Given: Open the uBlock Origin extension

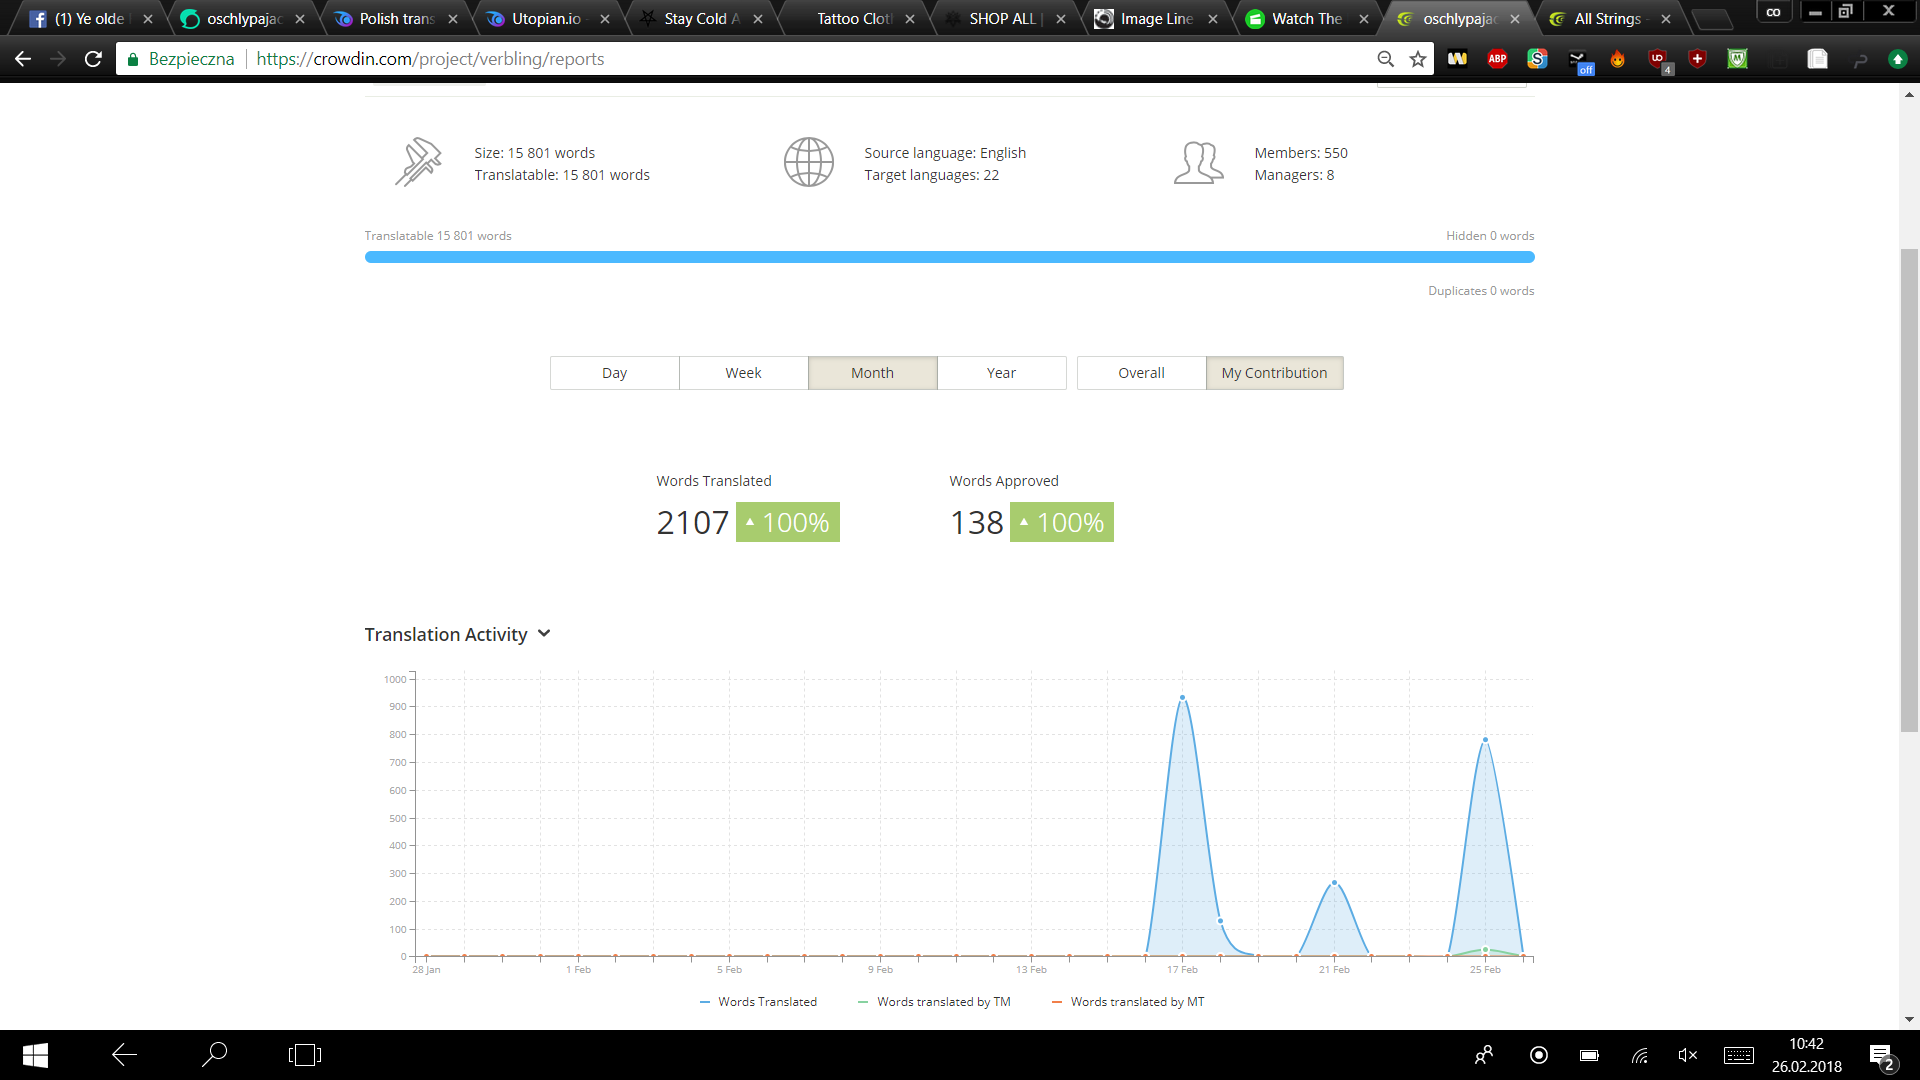Looking at the screenshot, I should point(1659,60).
